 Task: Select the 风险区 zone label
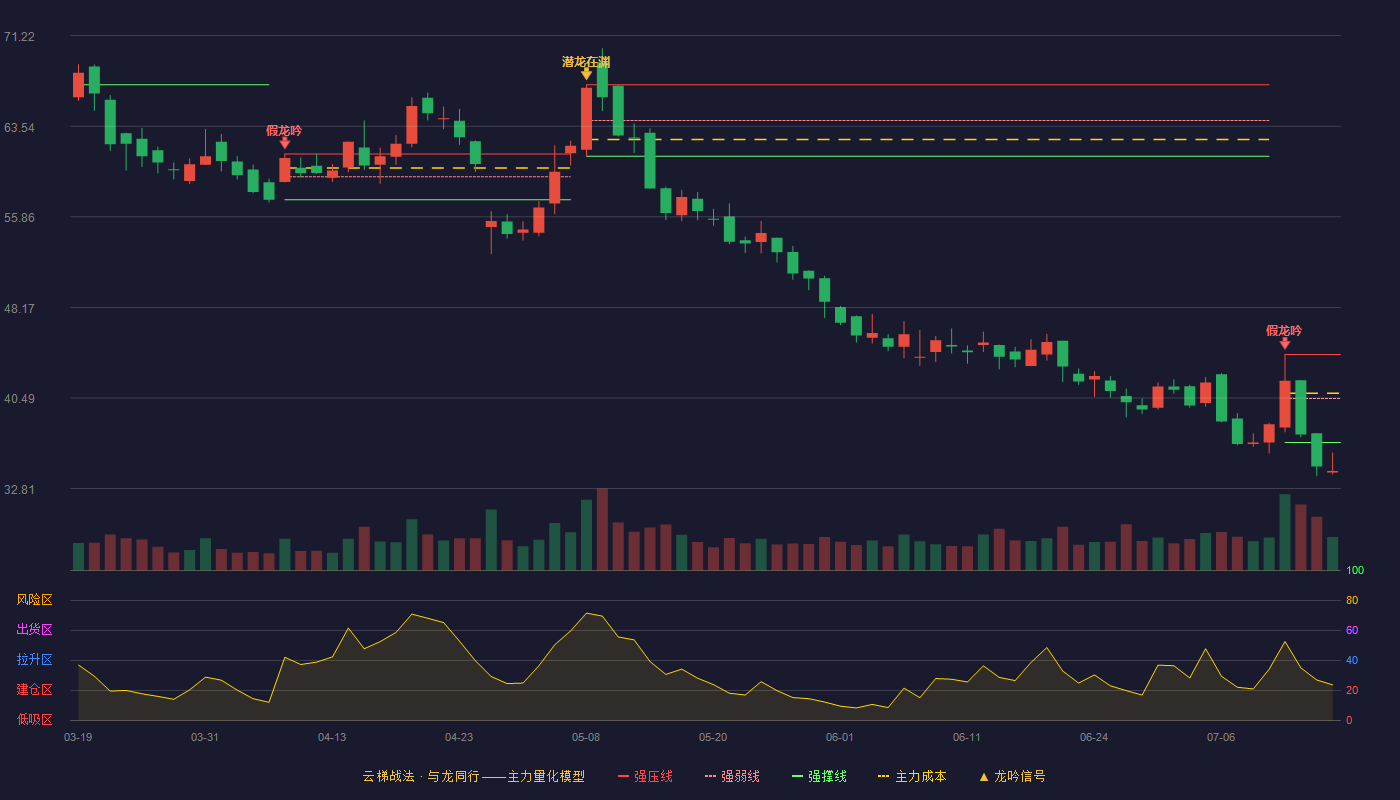[x=34, y=600]
